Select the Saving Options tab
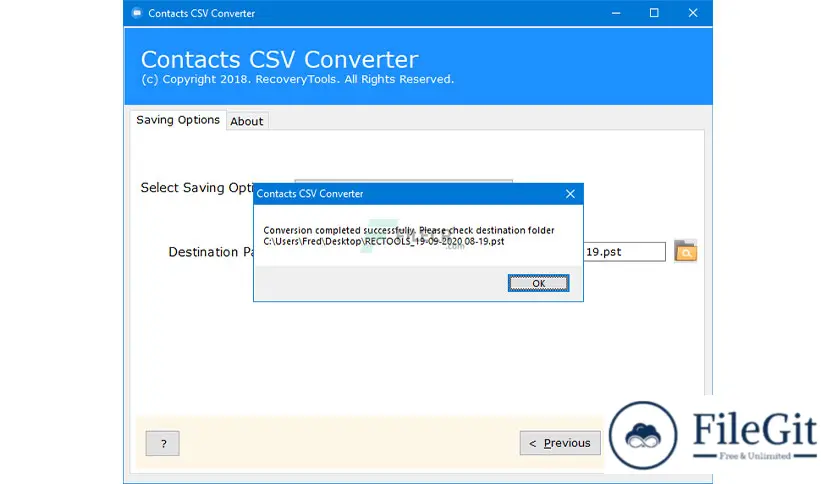 tap(178, 120)
